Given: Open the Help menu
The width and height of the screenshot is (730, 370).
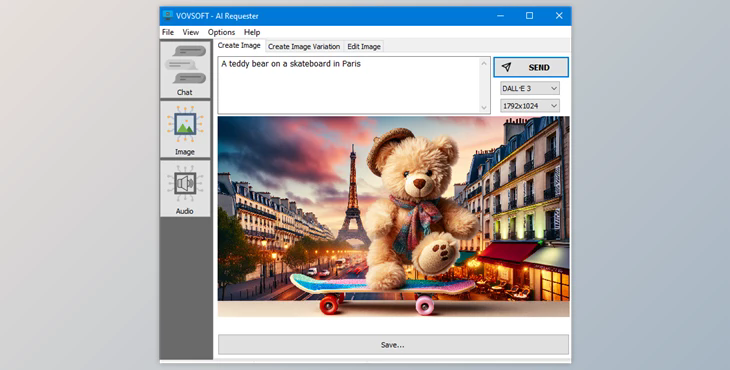Looking at the screenshot, I should click(252, 32).
